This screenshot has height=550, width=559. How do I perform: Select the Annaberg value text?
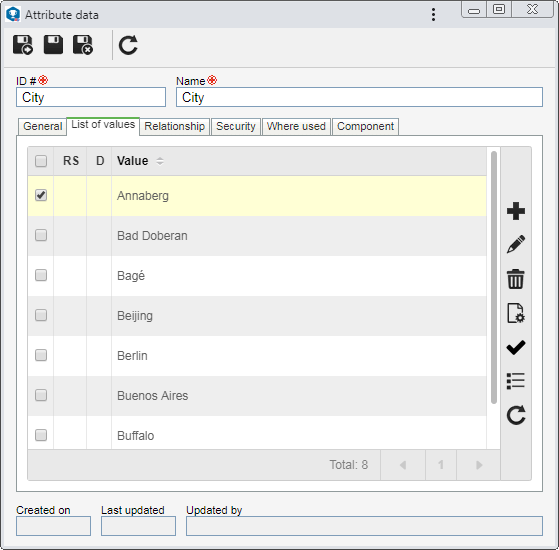(143, 196)
